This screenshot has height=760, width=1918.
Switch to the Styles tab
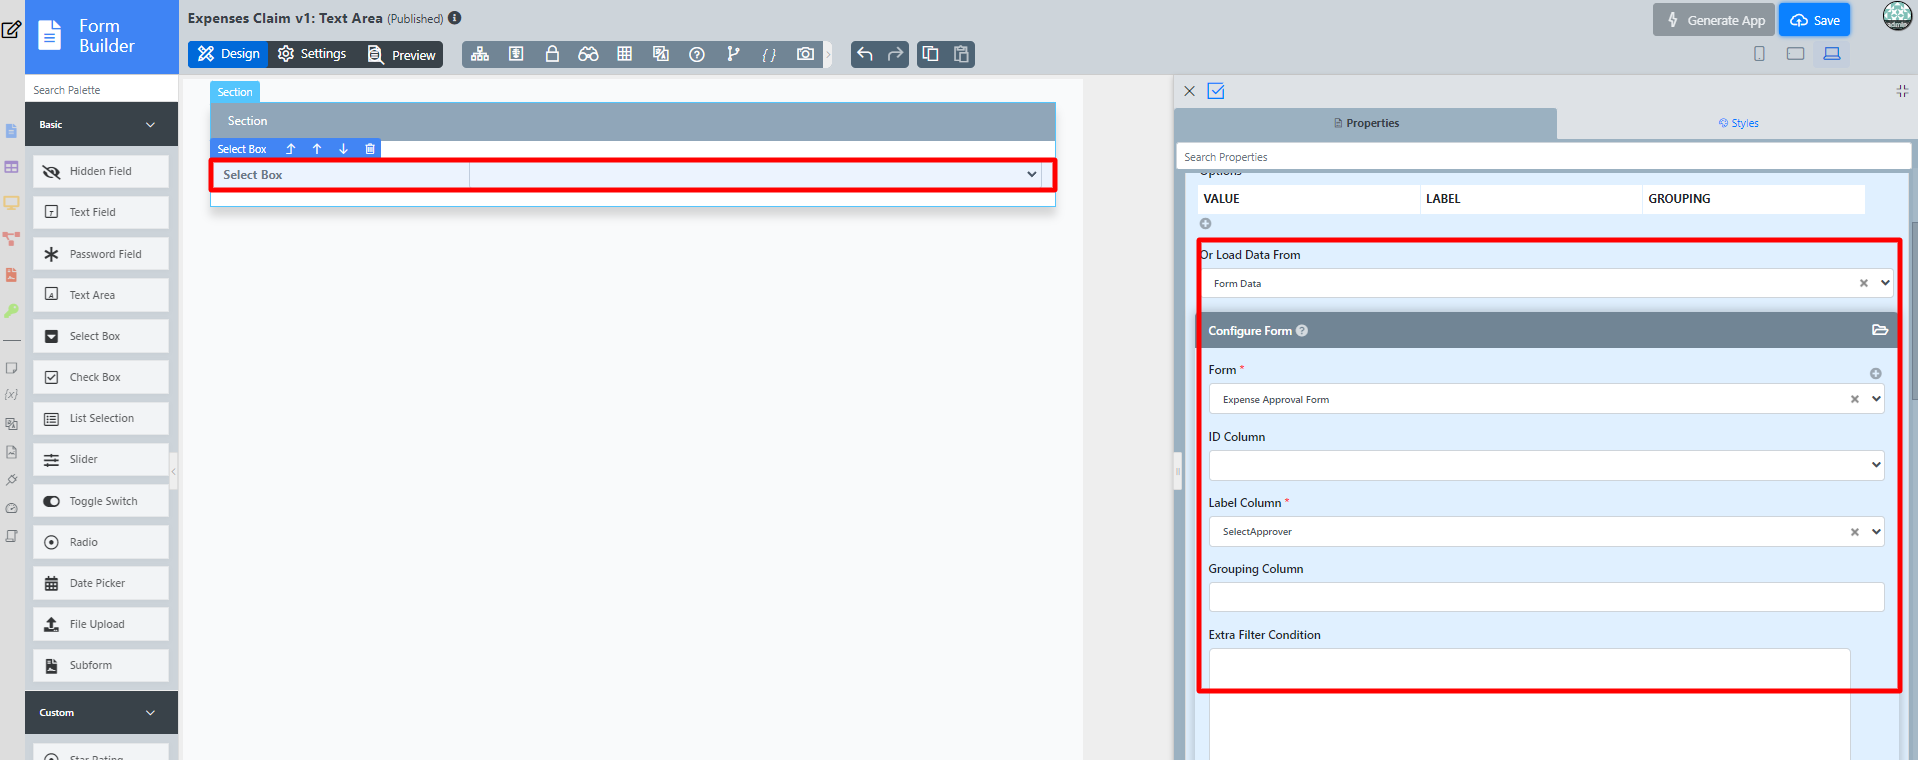click(1738, 123)
